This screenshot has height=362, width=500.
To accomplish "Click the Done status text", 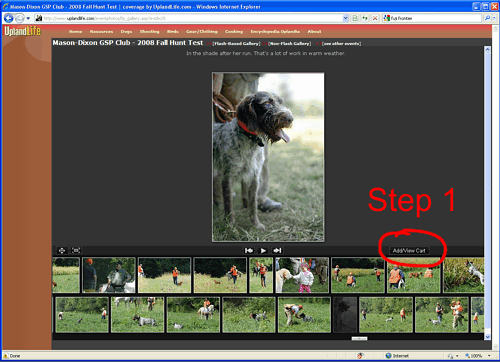I will click(15, 356).
